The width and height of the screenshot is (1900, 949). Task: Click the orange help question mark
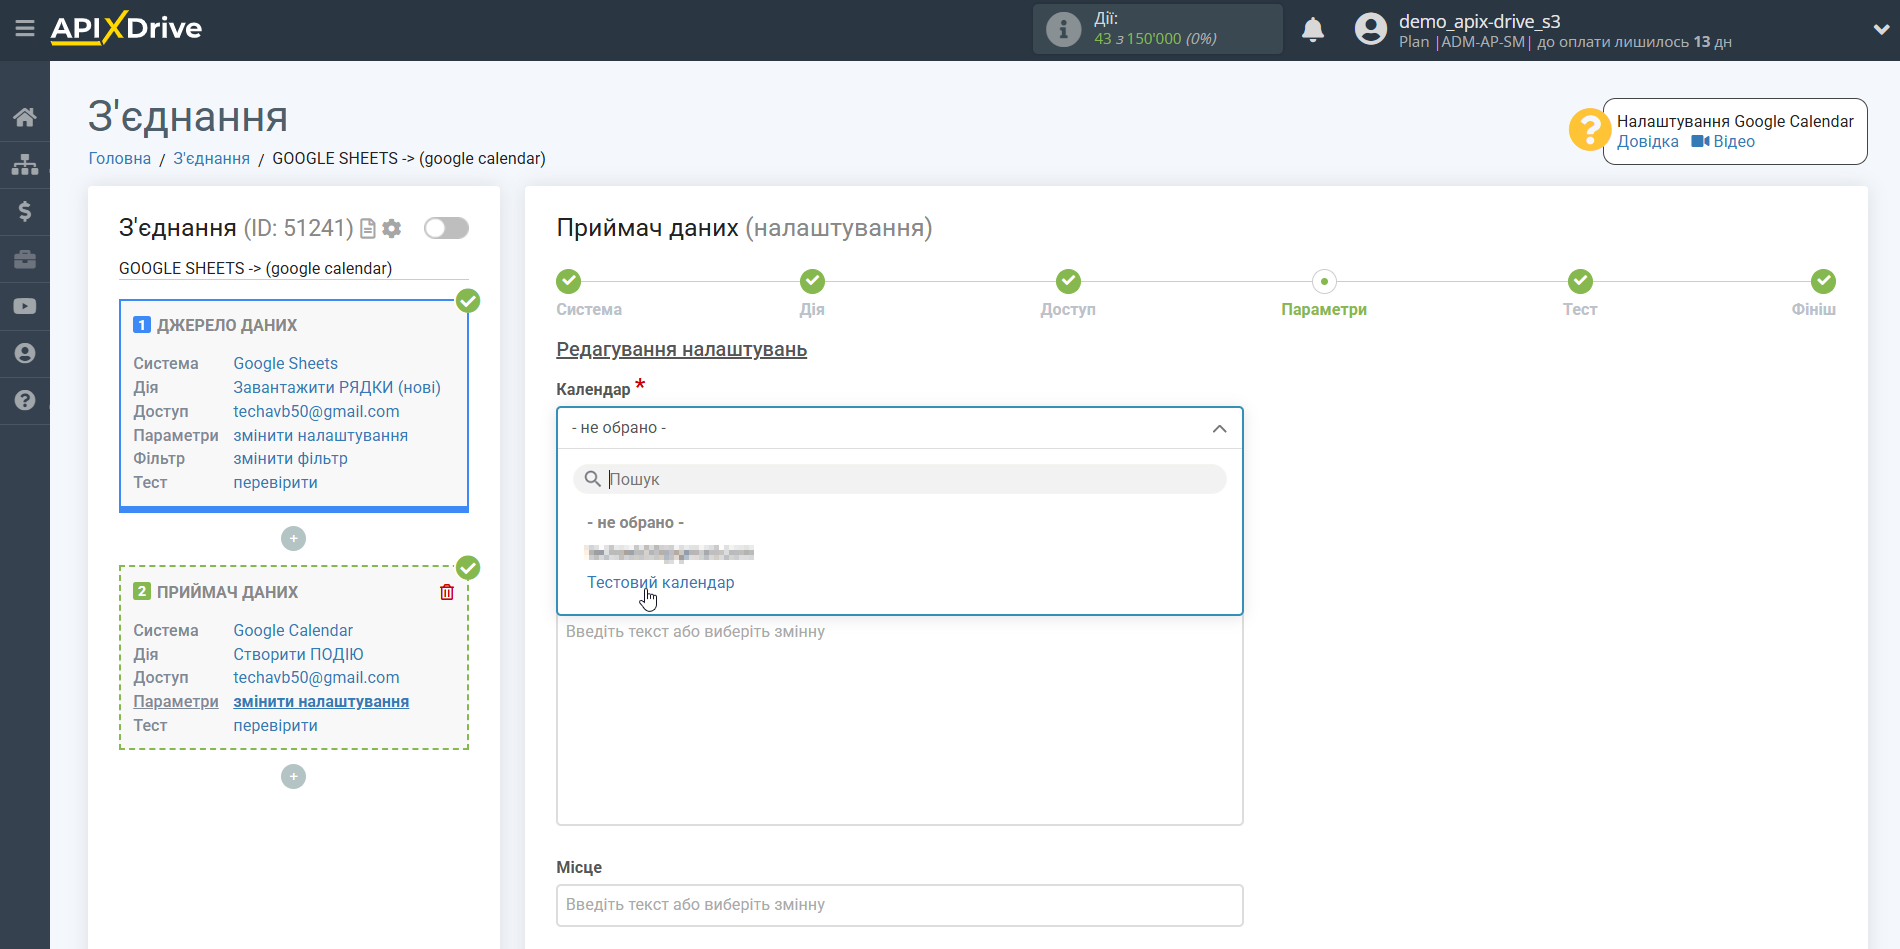[x=1588, y=130]
